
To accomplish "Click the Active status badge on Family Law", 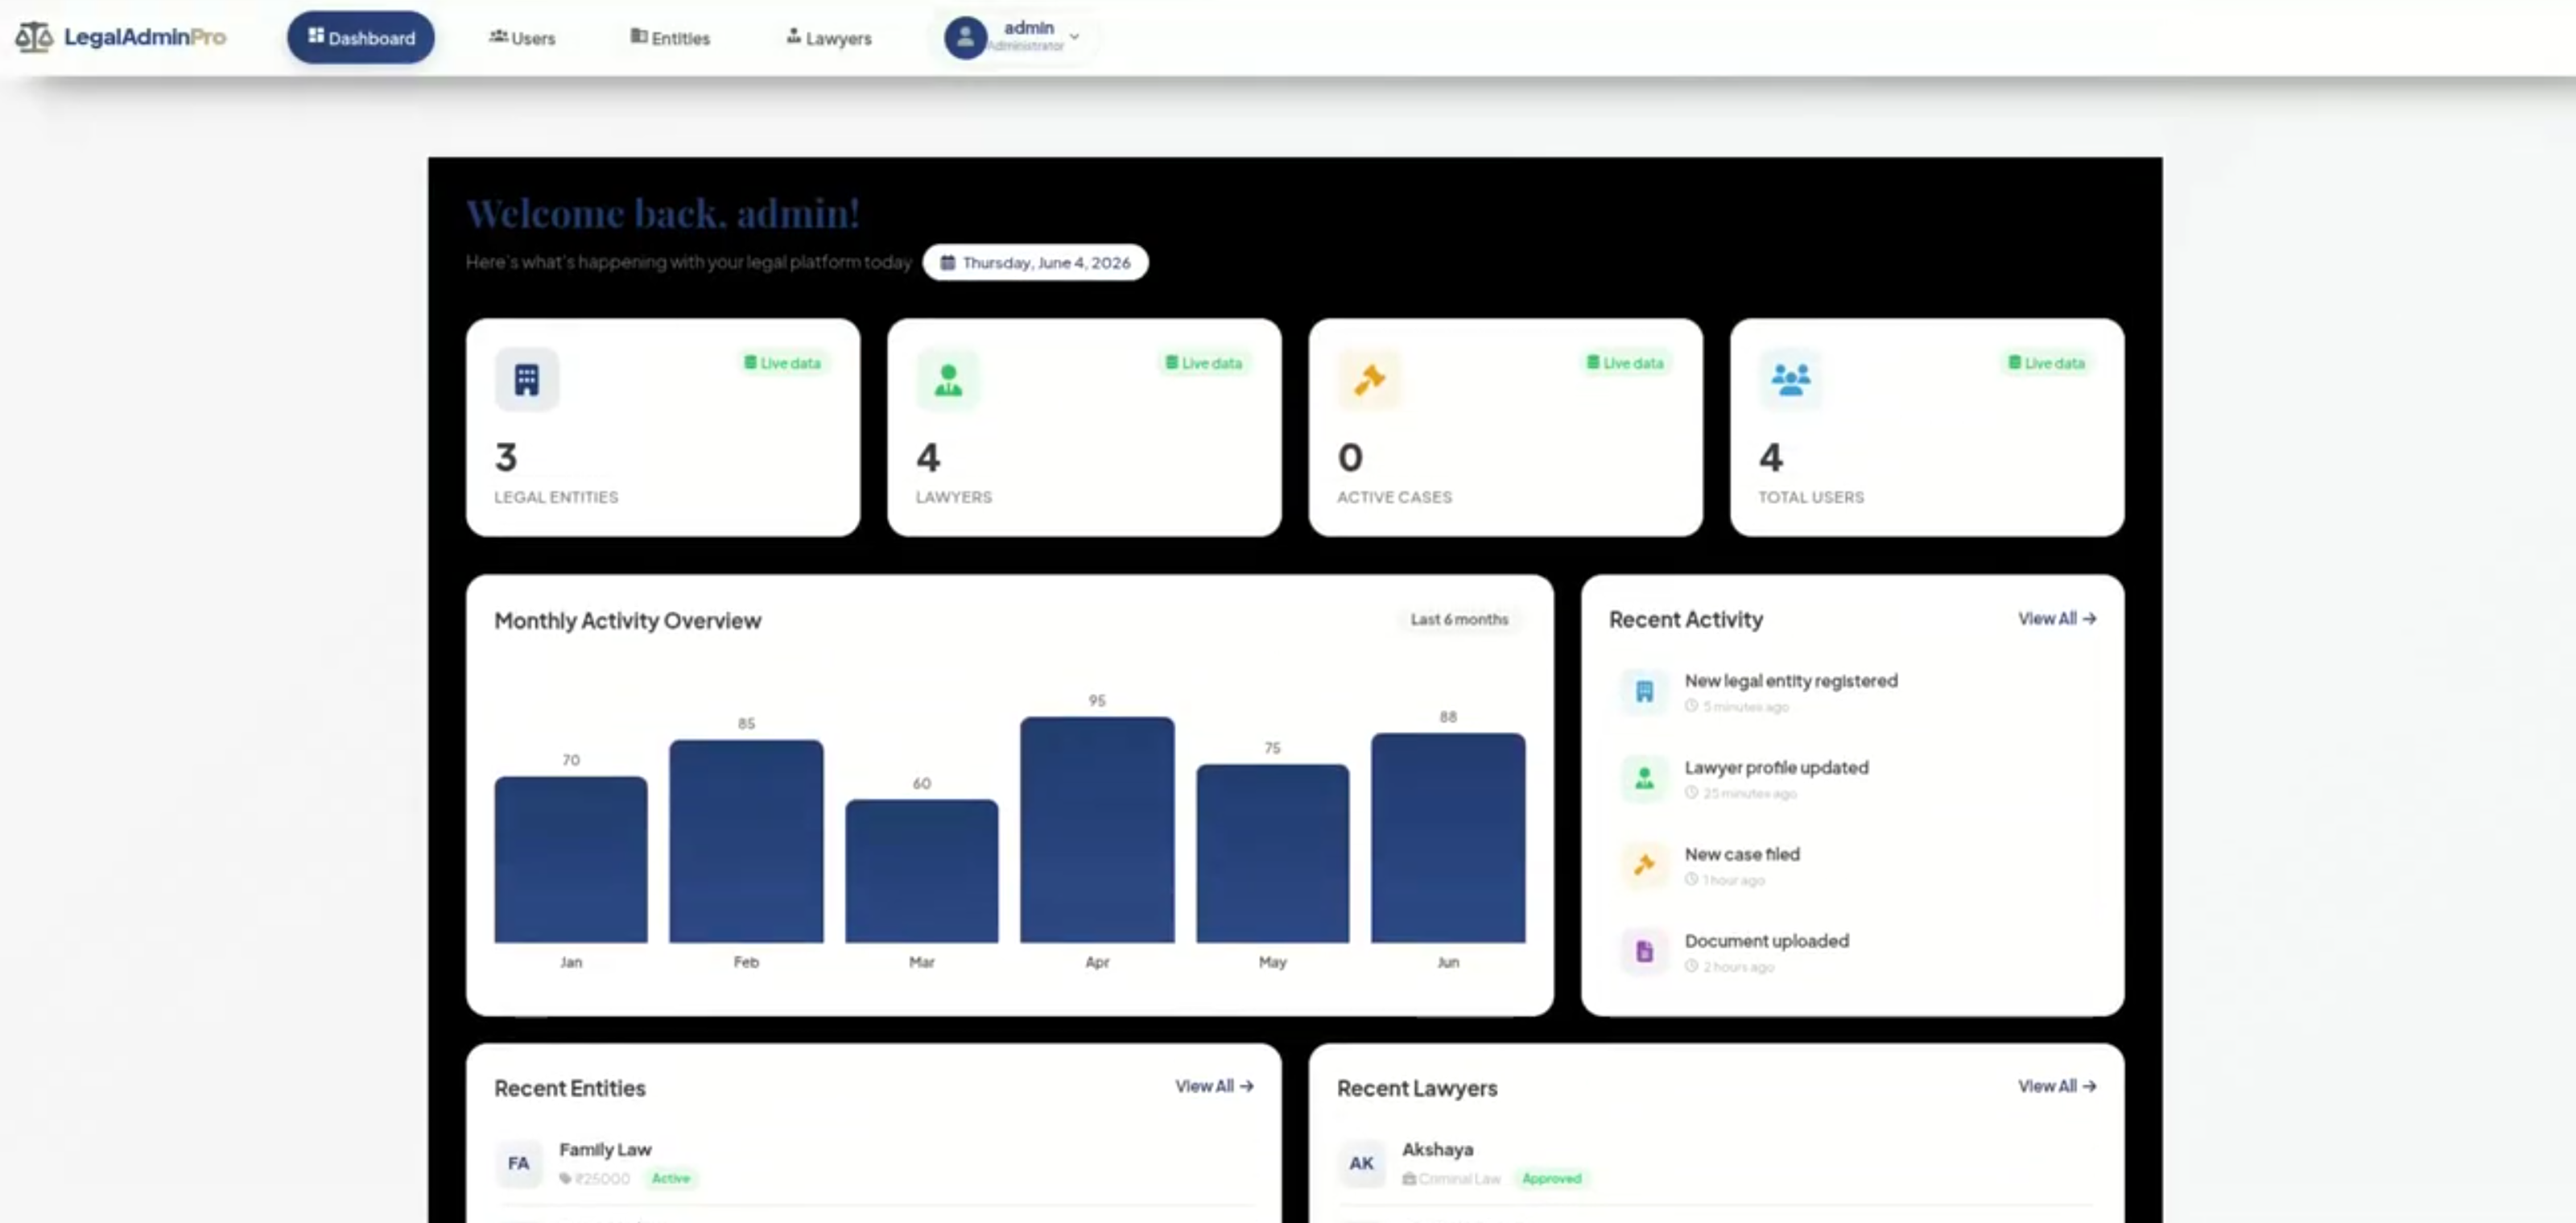I will click(671, 1179).
